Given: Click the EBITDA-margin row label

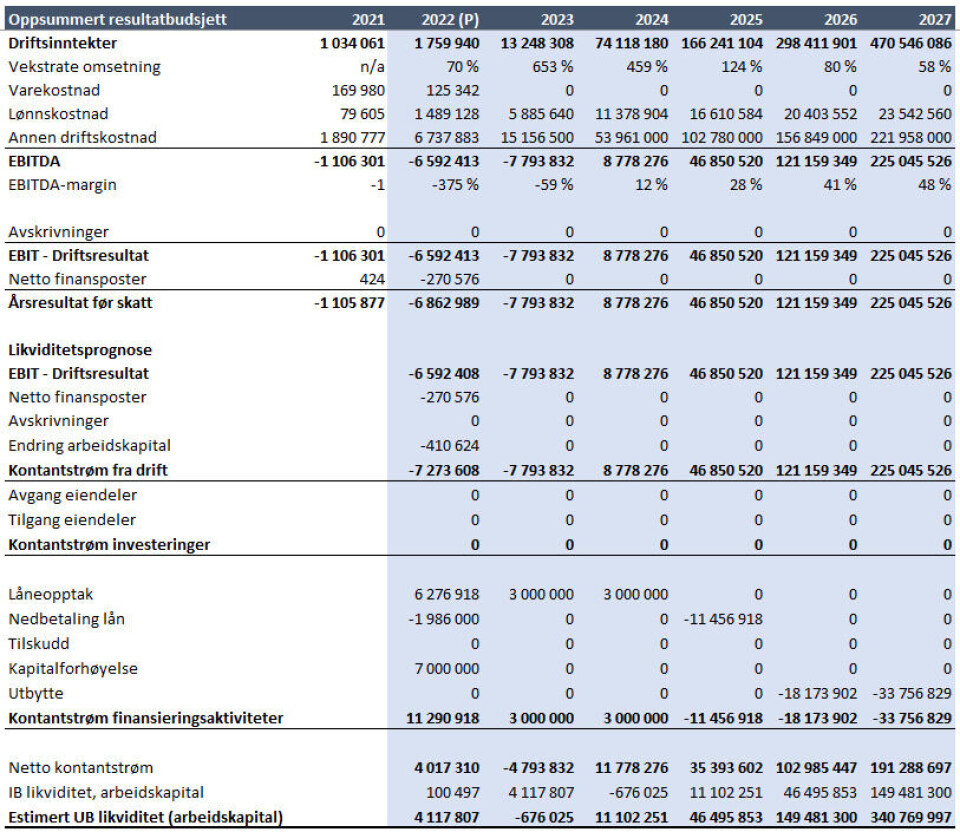Looking at the screenshot, I should tap(62, 184).
